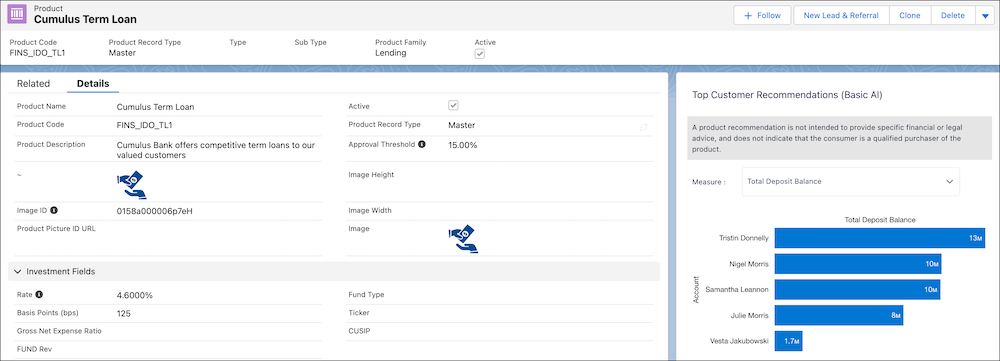The image size is (1000, 361).
Task: Open the more actions dropdown arrow beside Delete
Action: point(984,15)
